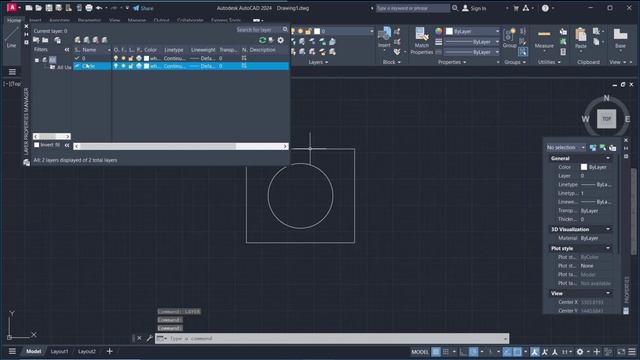Click color swatch of layer 0
The width and height of the screenshot is (640, 360).
[147, 58]
